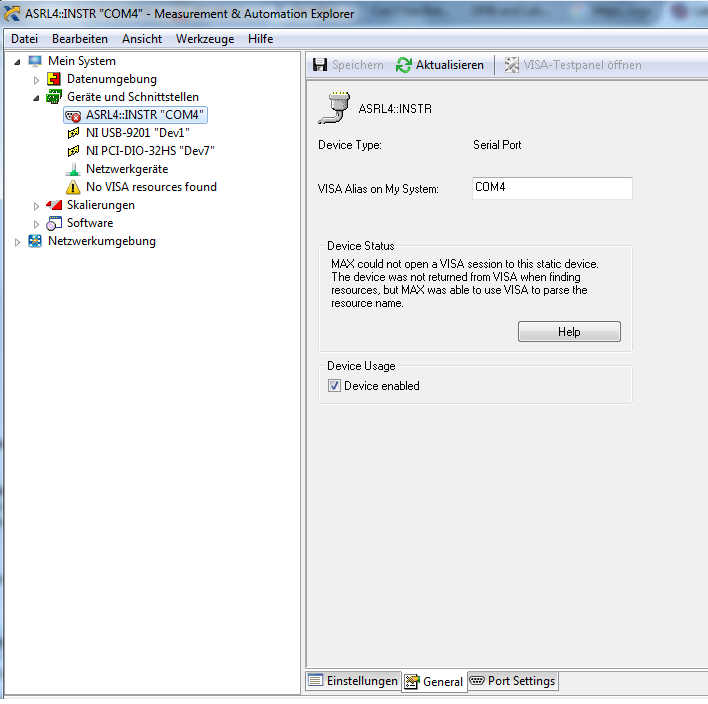Screen dimensions: 708x704
Task: Select No VISA resources found entry
Action: tap(151, 187)
